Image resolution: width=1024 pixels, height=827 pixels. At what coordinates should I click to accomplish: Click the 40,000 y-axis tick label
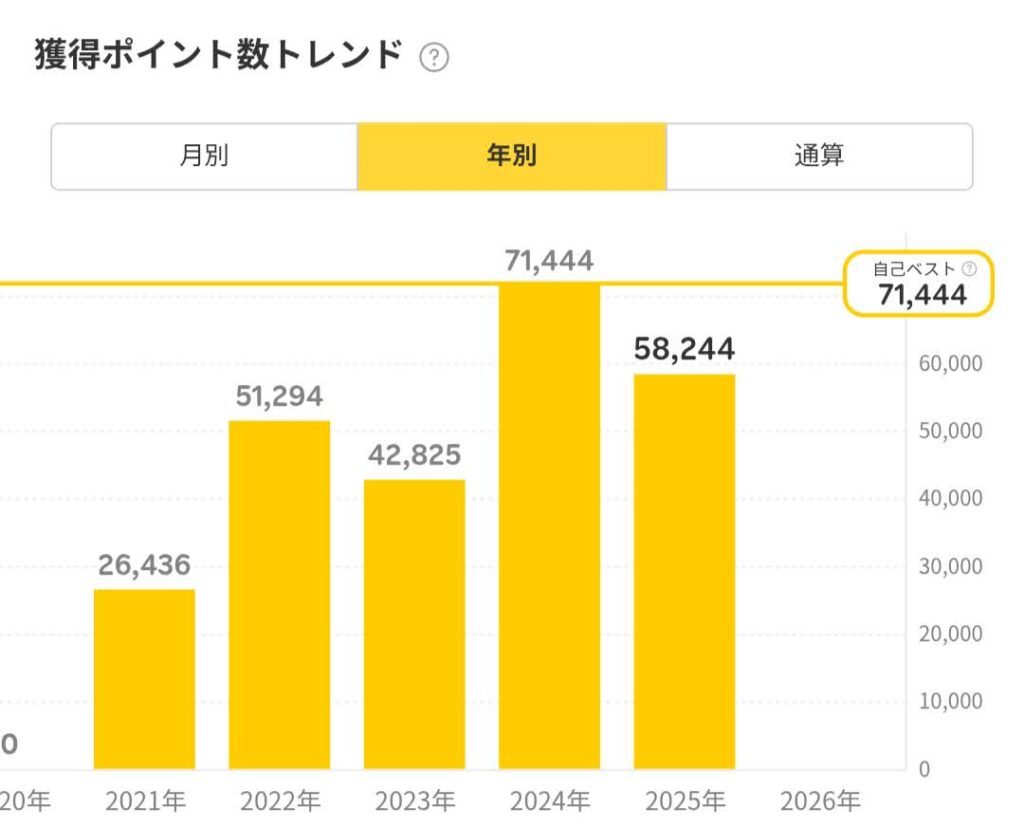pyautogui.click(x=950, y=498)
